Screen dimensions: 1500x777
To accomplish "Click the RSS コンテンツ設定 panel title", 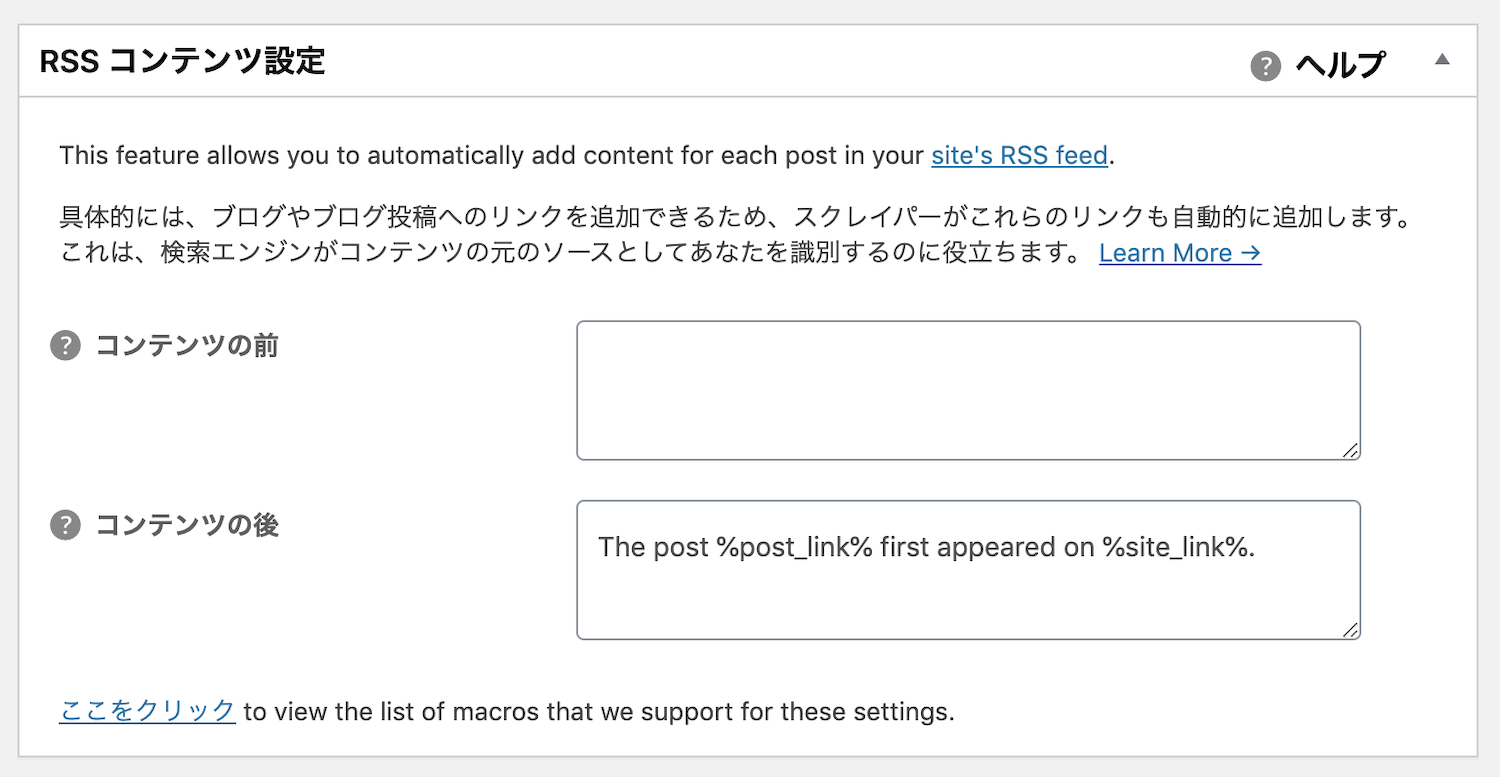I will tap(183, 61).
